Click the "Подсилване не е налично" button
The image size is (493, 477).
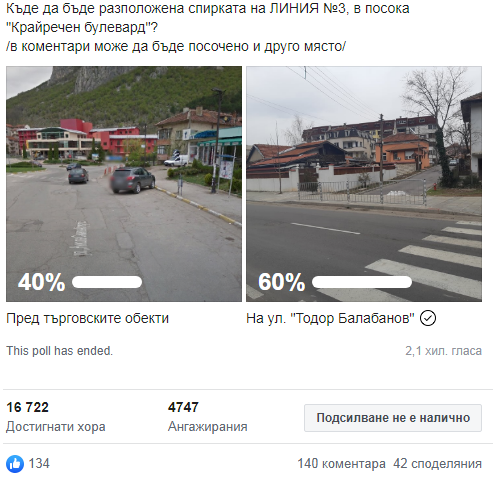point(393,418)
